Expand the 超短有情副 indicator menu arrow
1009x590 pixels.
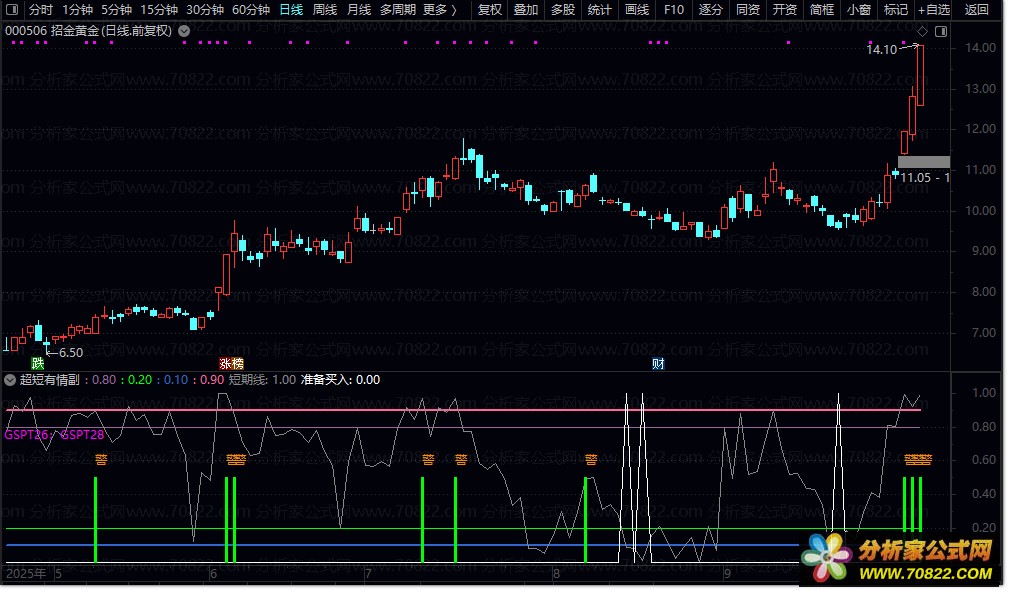(10, 380)
